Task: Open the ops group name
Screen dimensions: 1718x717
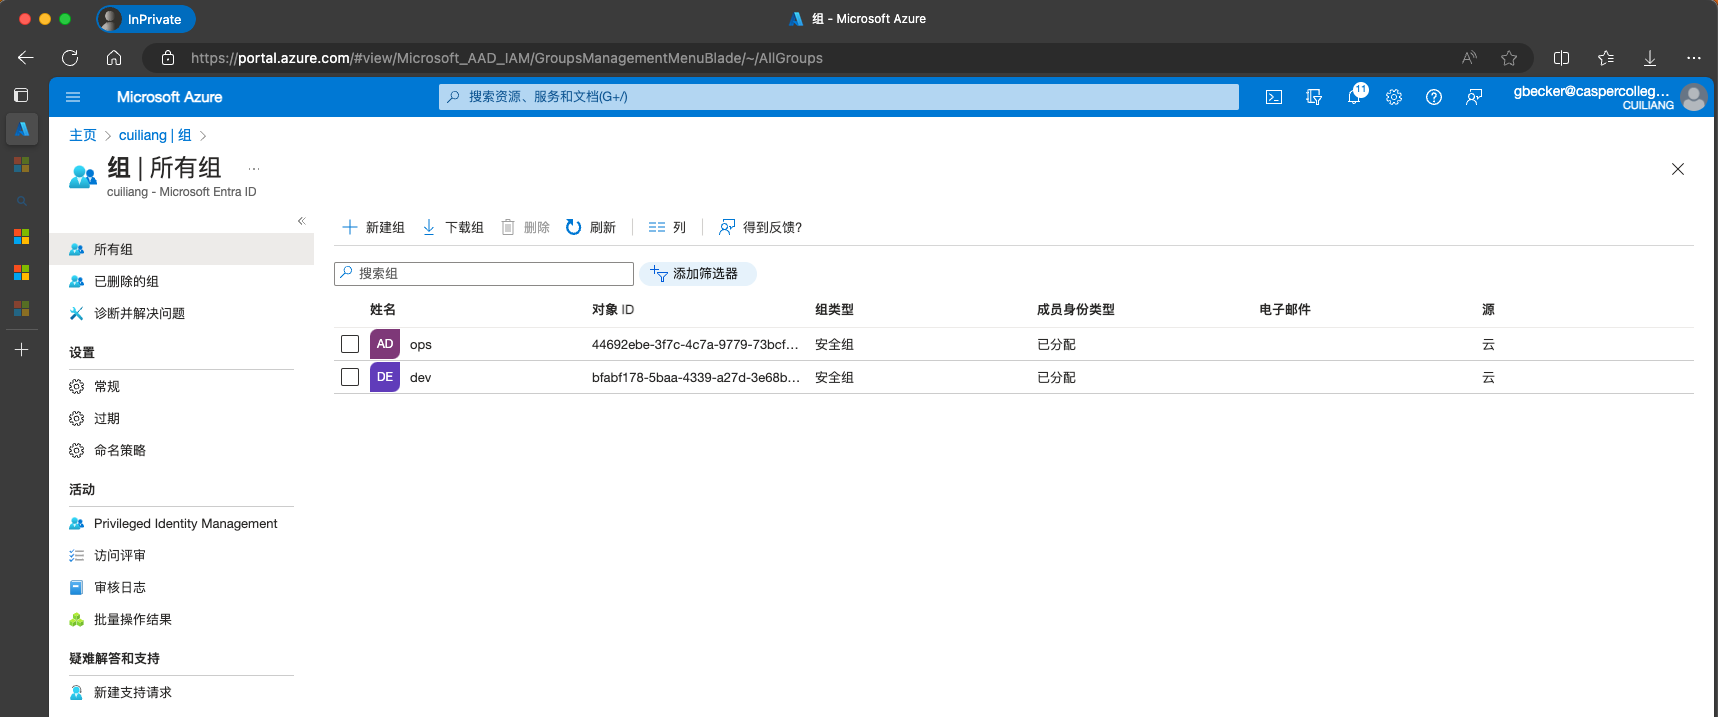Action: [x=421, y=344]
